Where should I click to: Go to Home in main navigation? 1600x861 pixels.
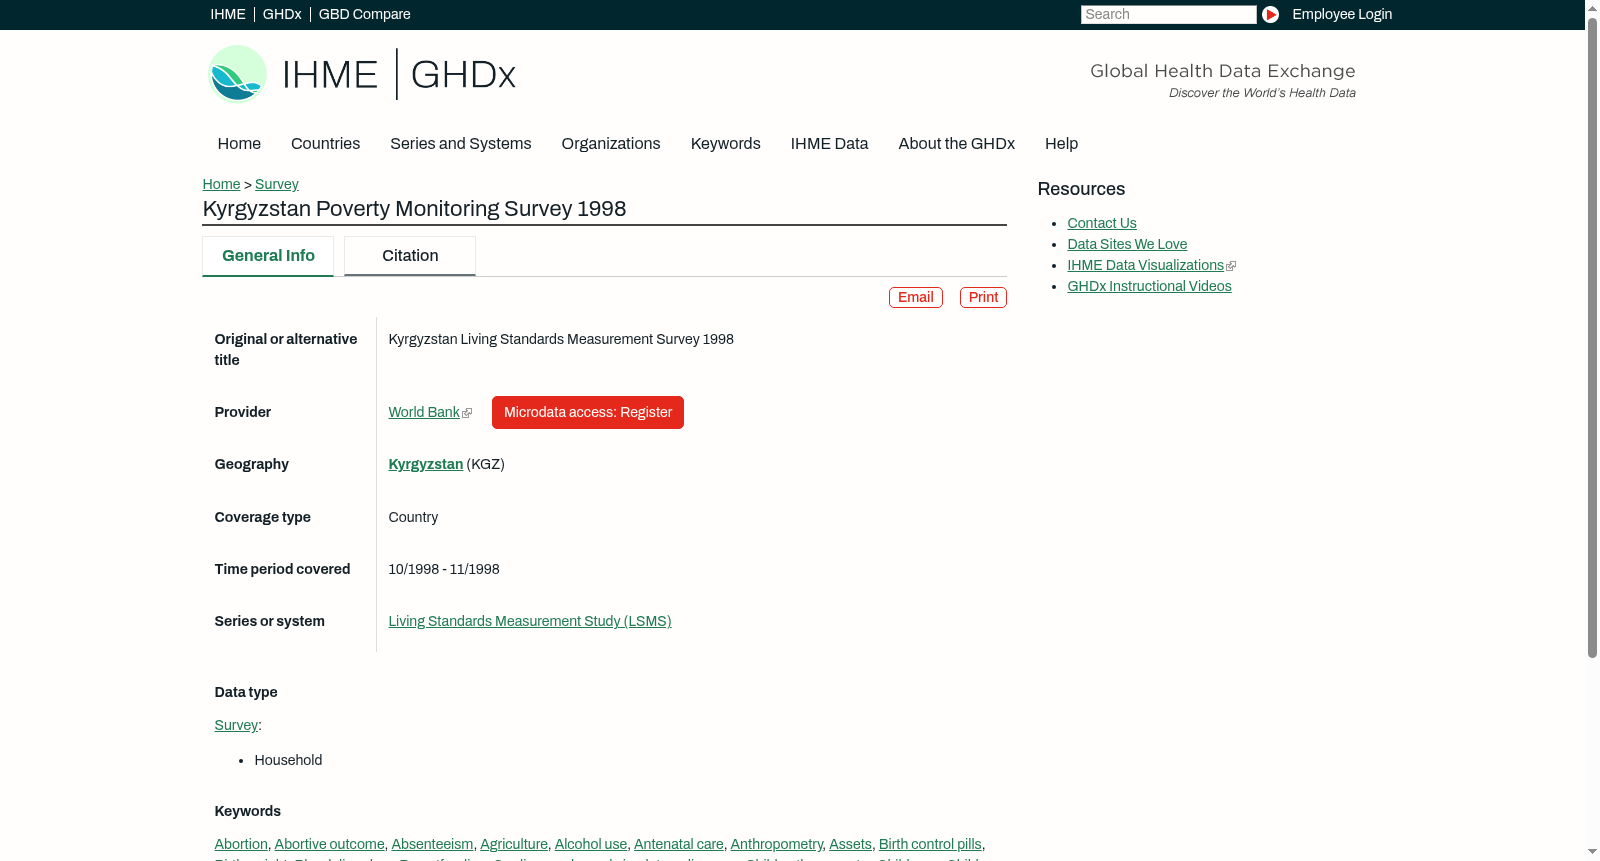(239, 143)
